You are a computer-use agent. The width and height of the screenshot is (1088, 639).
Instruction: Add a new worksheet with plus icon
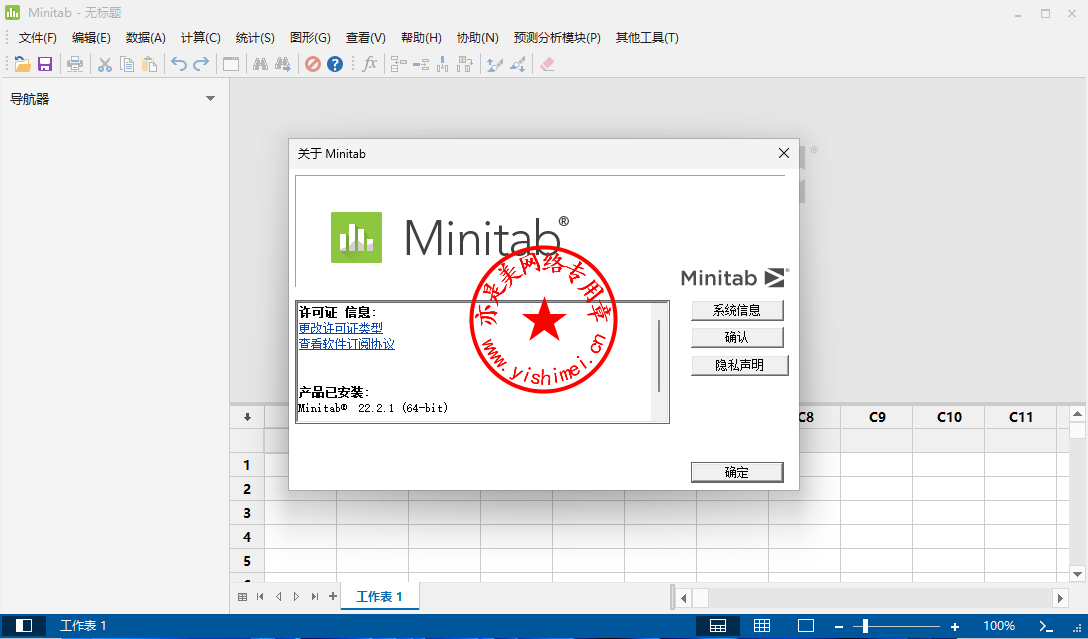click(333, 596)
